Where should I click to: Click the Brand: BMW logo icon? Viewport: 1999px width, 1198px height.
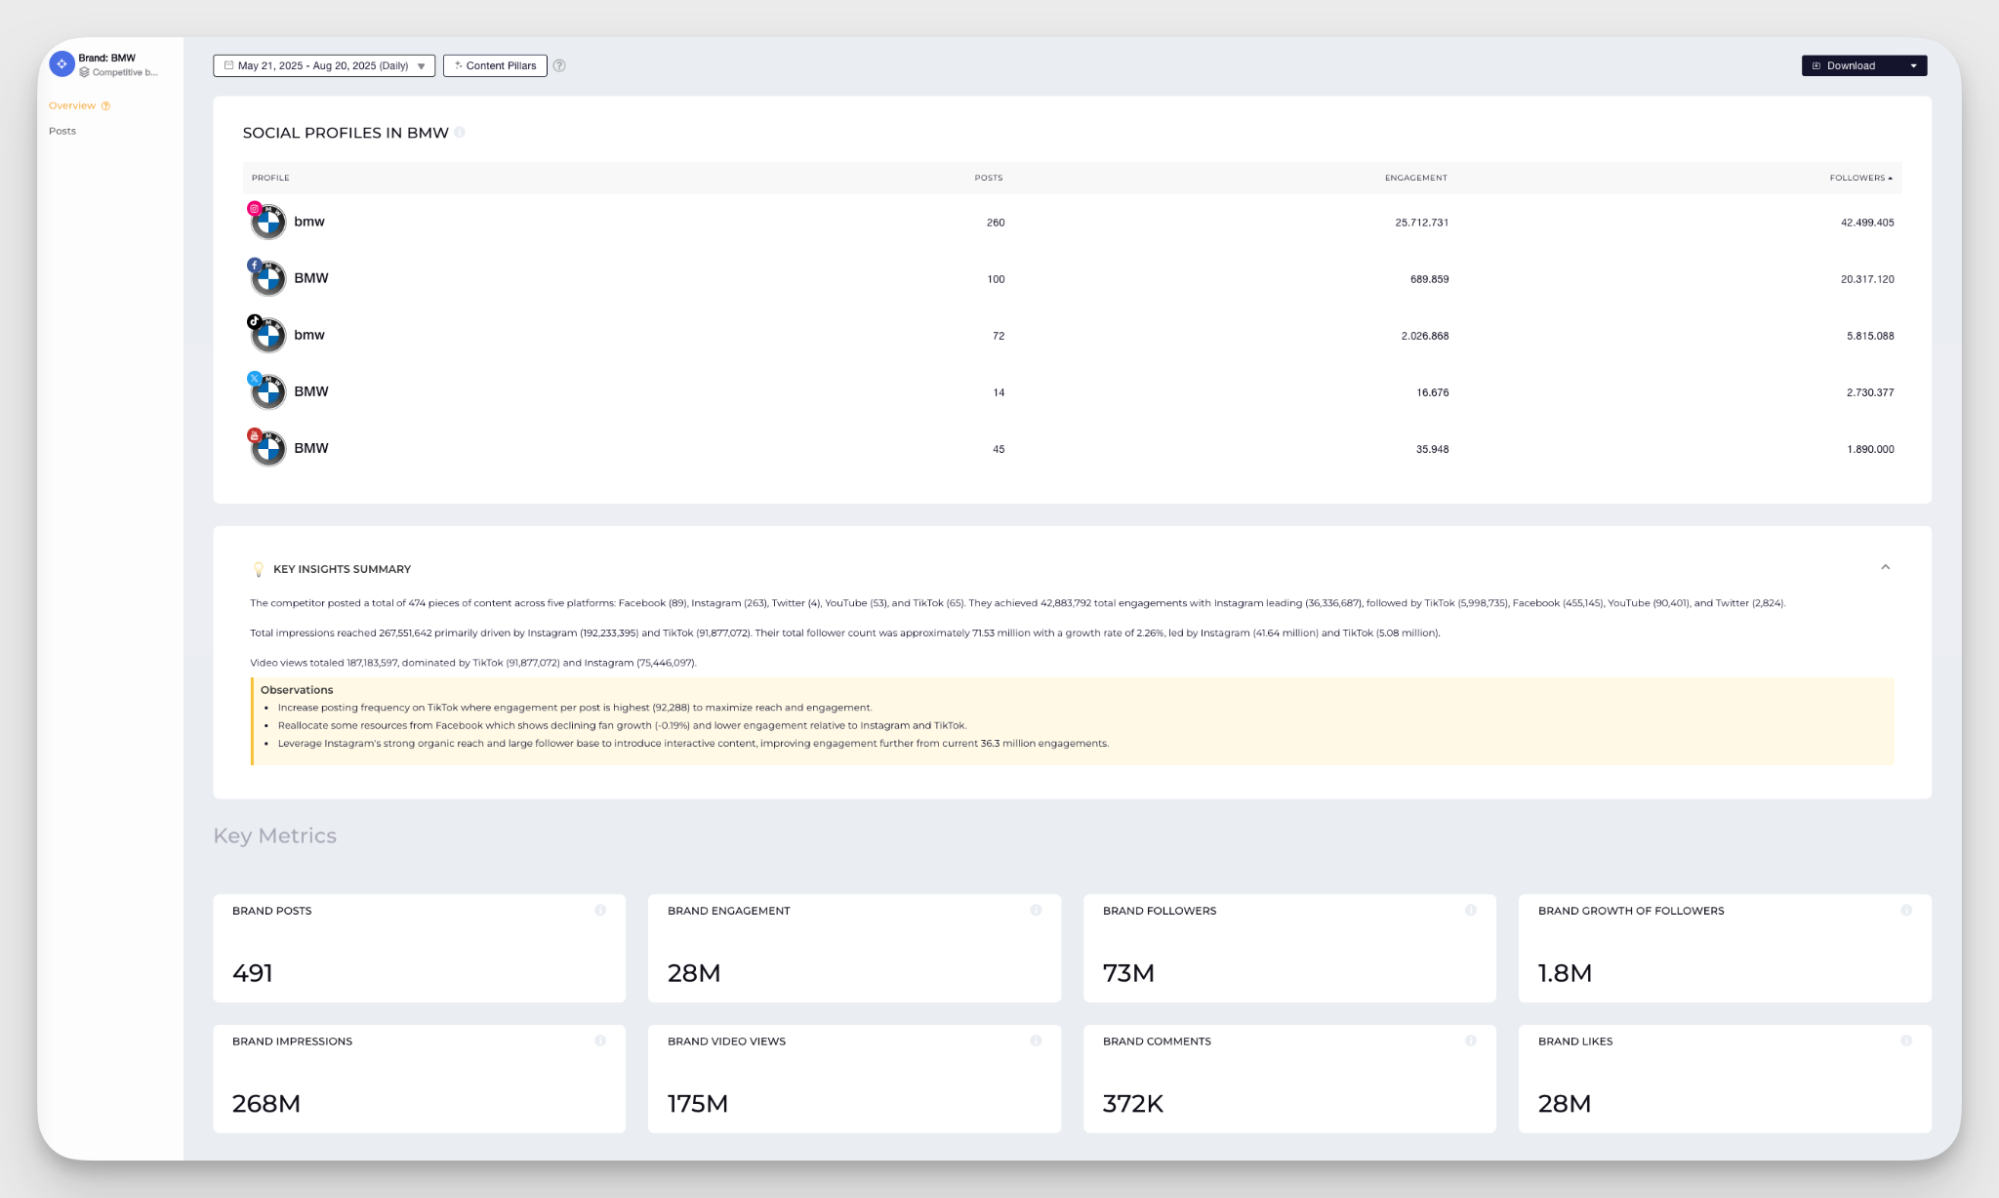click(x=62, y=64)
